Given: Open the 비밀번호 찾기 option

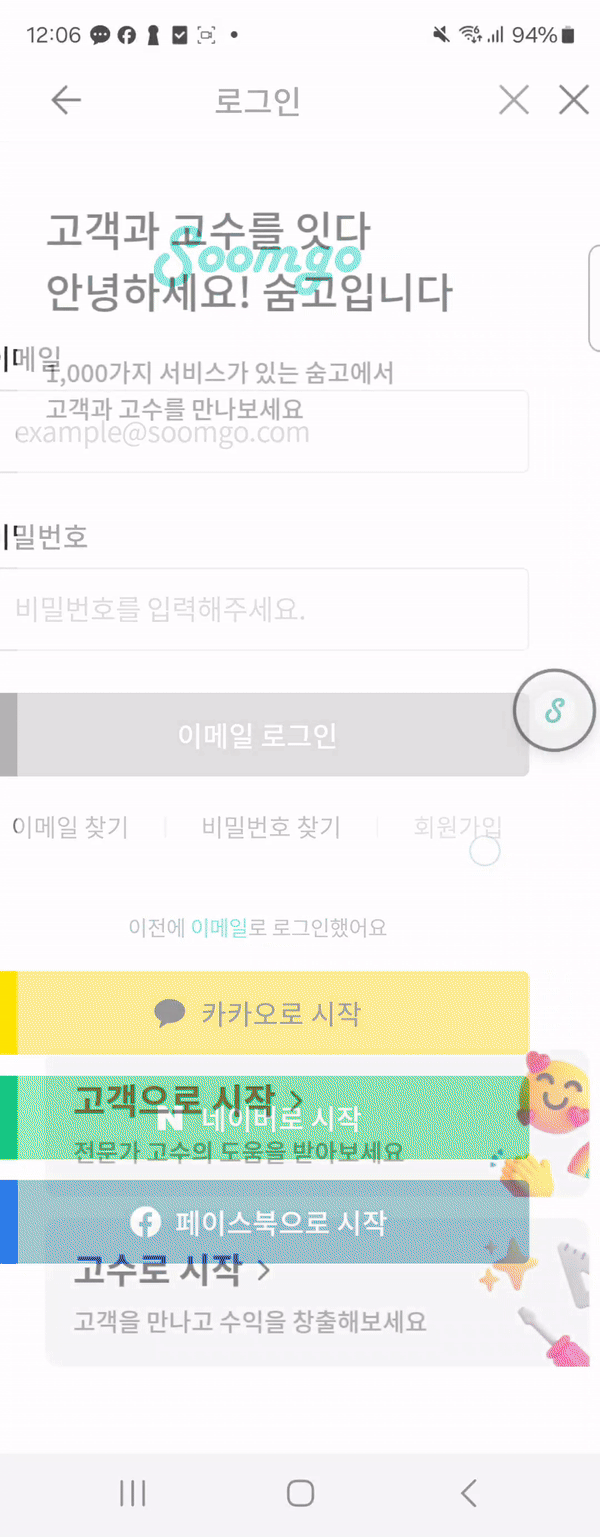Looking at the screenshot, I should pos(271,827).
